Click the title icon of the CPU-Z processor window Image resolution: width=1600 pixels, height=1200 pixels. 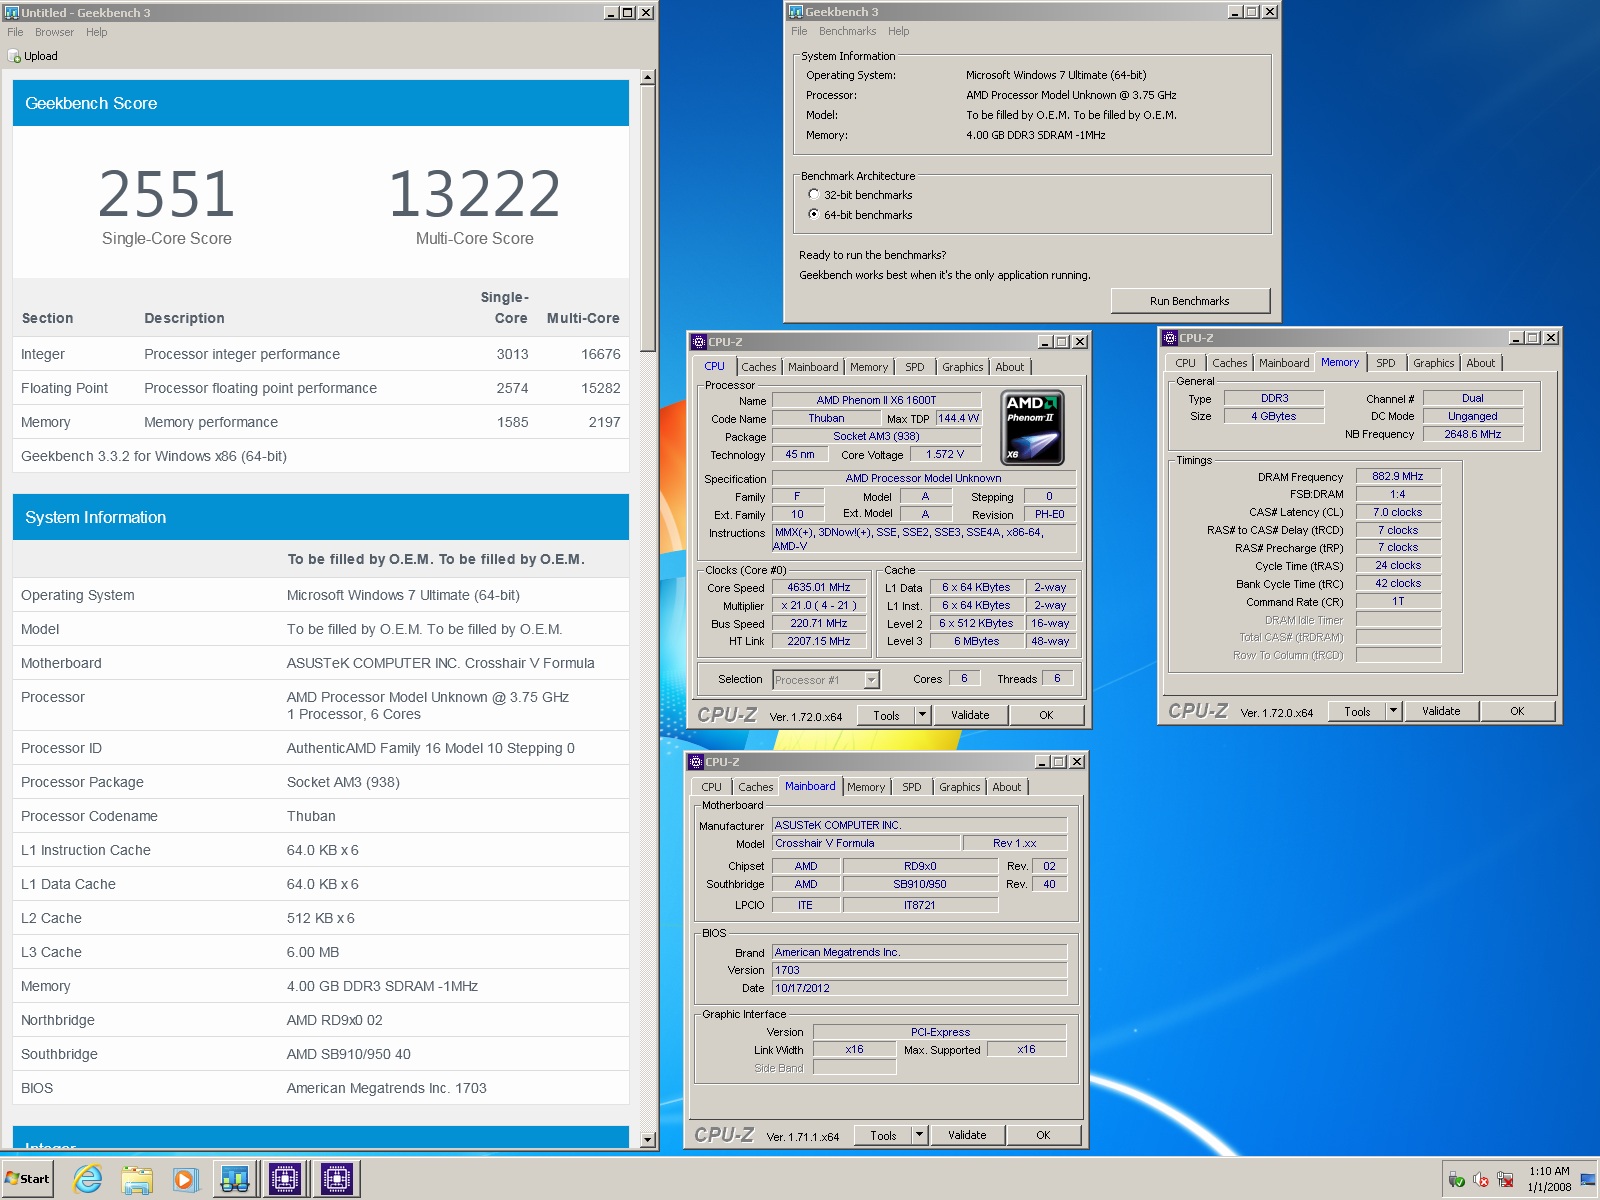pos(699,342)
